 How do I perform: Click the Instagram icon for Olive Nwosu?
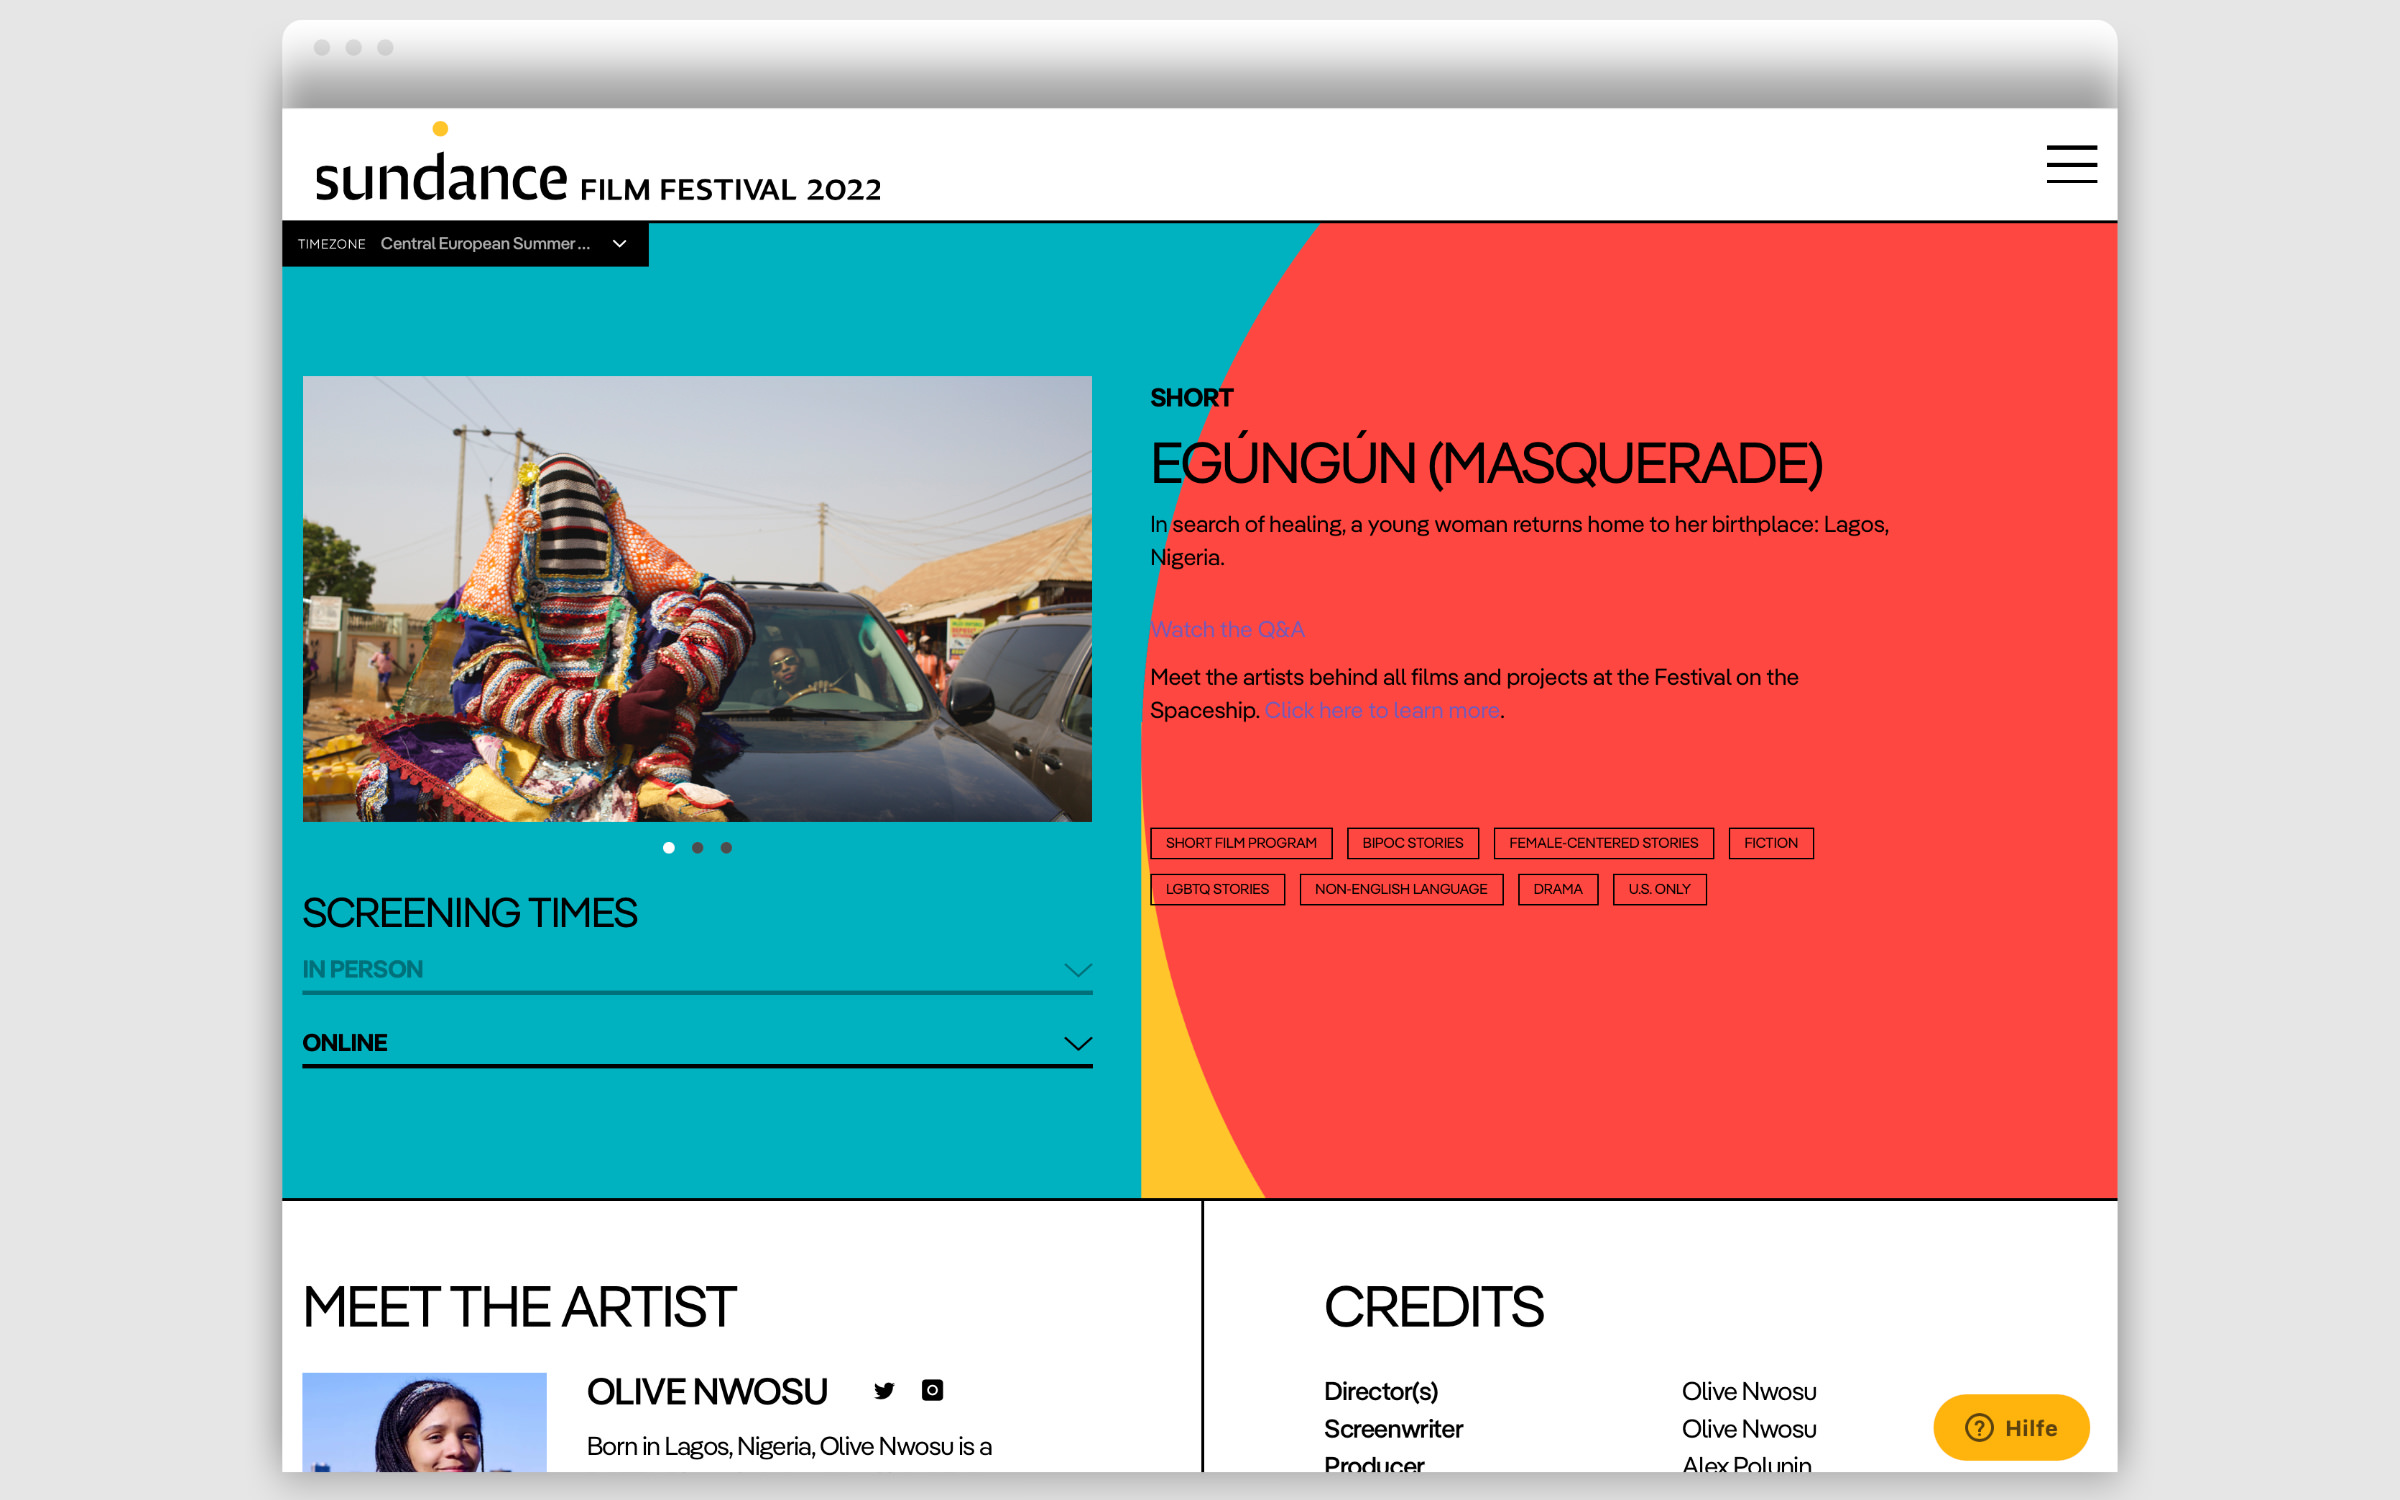(935, 1391)
